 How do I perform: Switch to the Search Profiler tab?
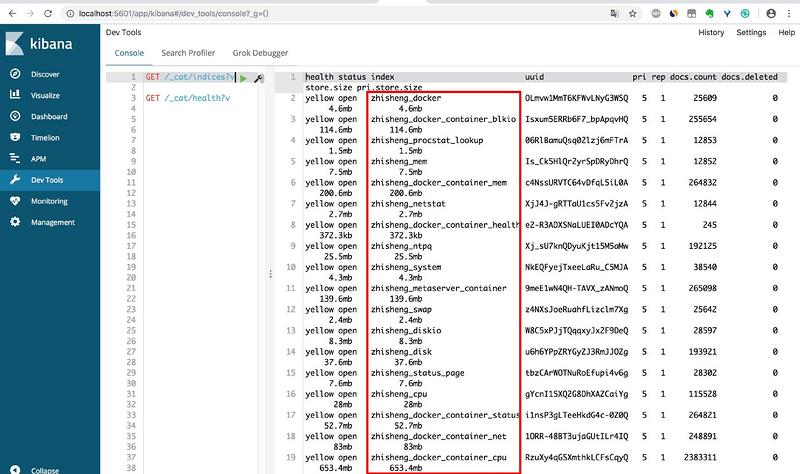tap(188, 53)
